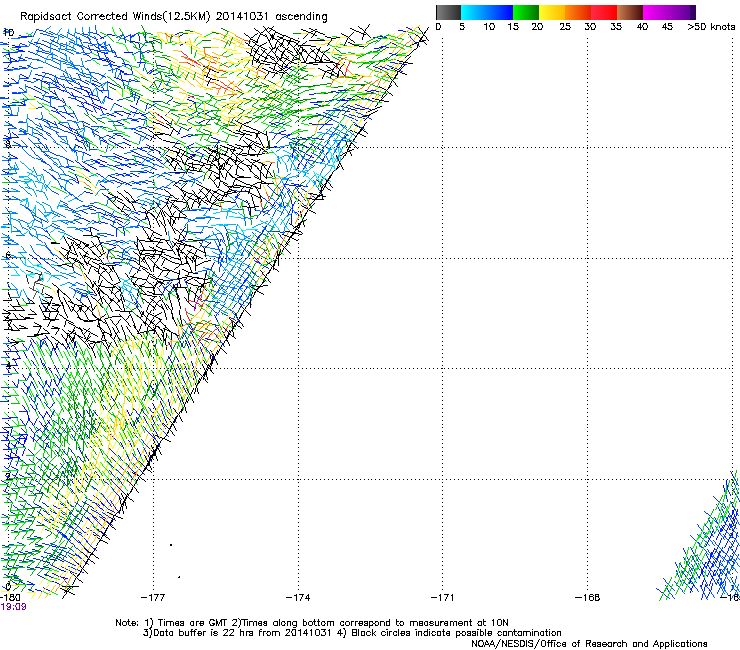Click the red 30-35 knots legend swatch
740x650 pixels.
(604, 12)
